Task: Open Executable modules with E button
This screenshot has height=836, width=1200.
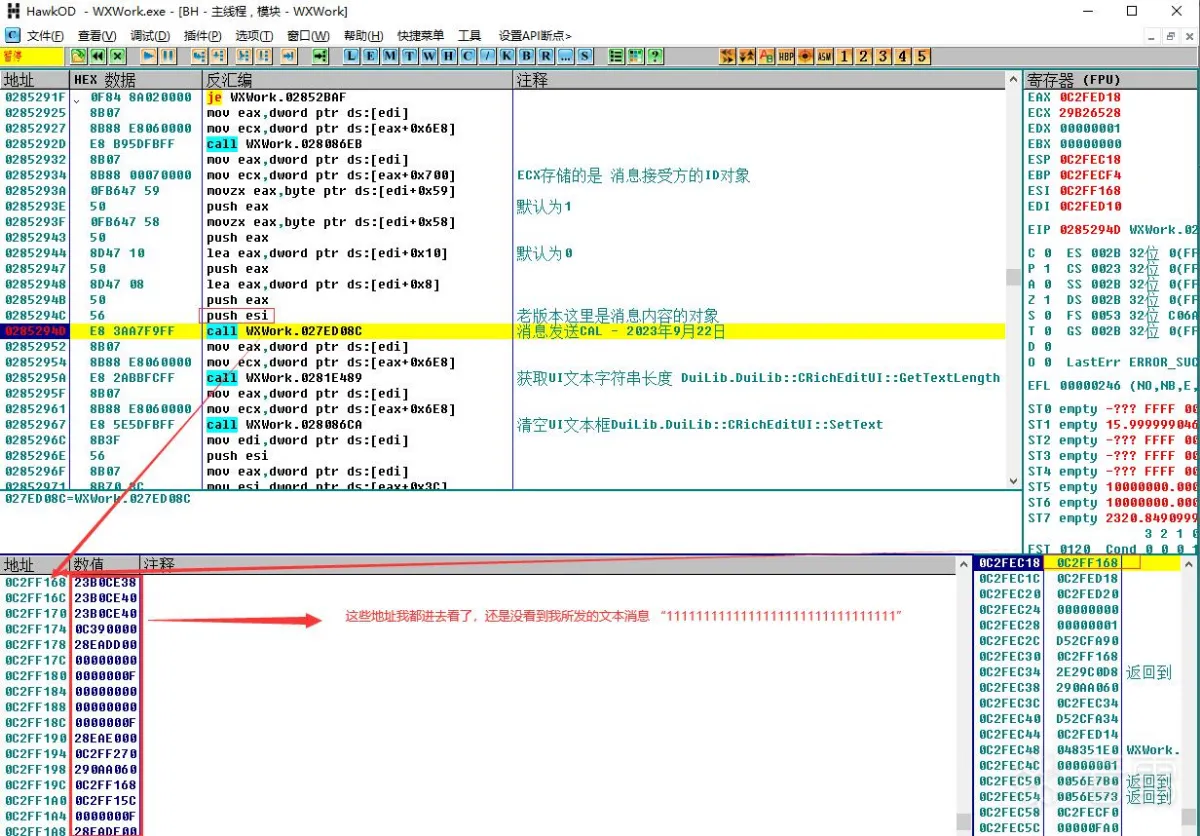Action: [x=371, y=56]
